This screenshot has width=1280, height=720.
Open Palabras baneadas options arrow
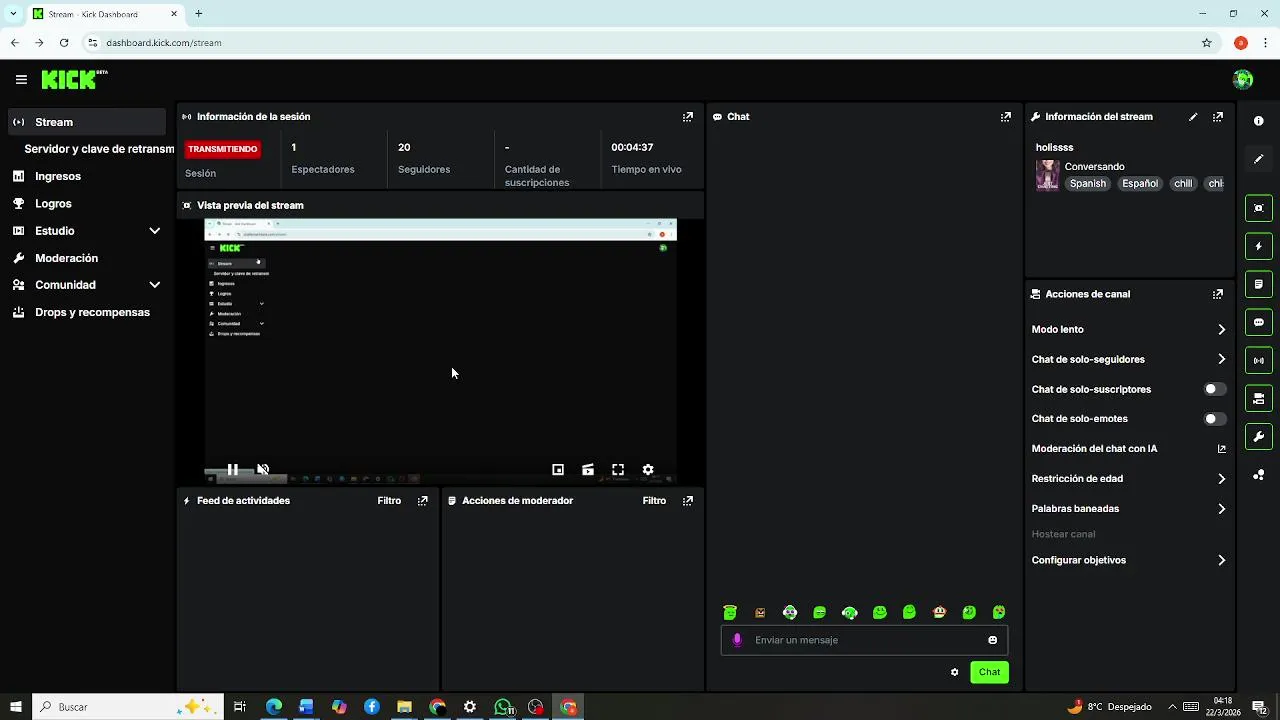[x=1221, y=509]
